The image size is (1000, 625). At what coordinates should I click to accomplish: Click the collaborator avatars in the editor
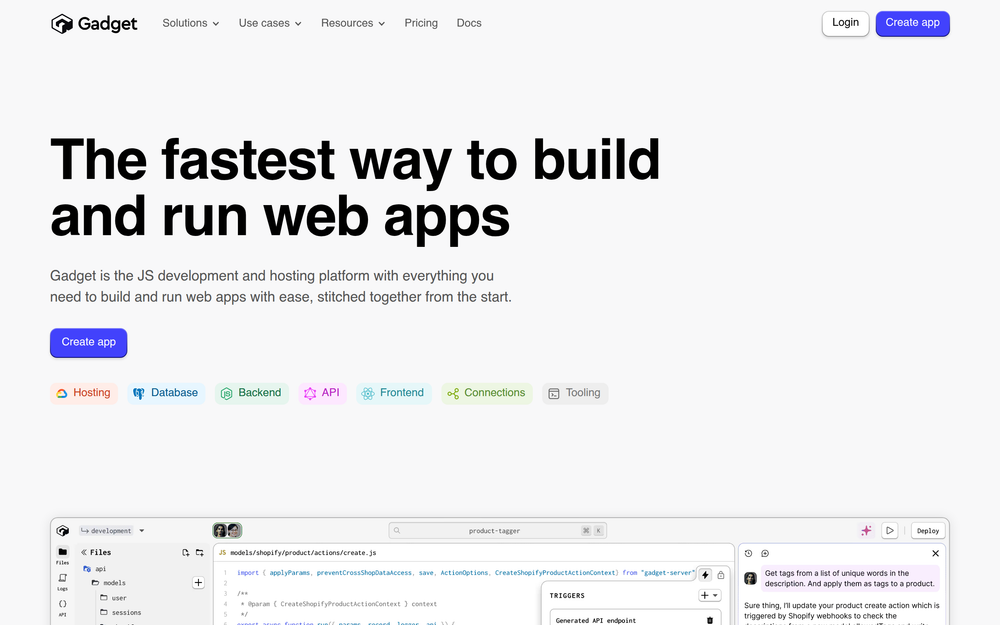tap(227, 531)
